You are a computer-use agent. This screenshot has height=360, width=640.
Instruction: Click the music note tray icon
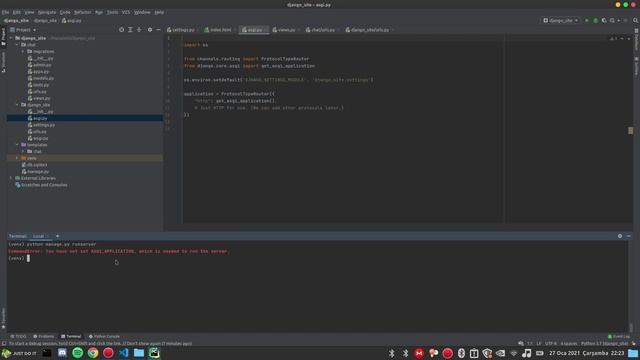pos(527,353)
